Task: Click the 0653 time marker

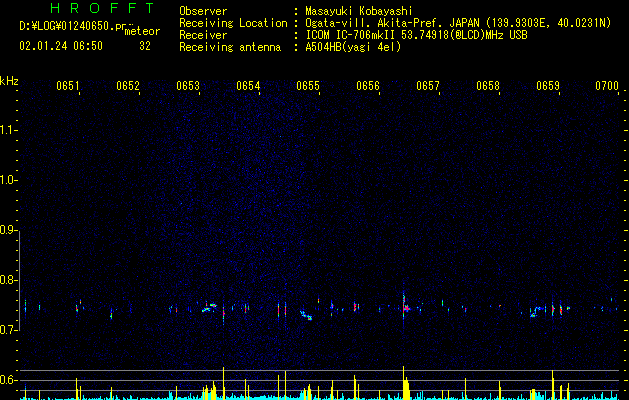Action: tap(188, 85)
